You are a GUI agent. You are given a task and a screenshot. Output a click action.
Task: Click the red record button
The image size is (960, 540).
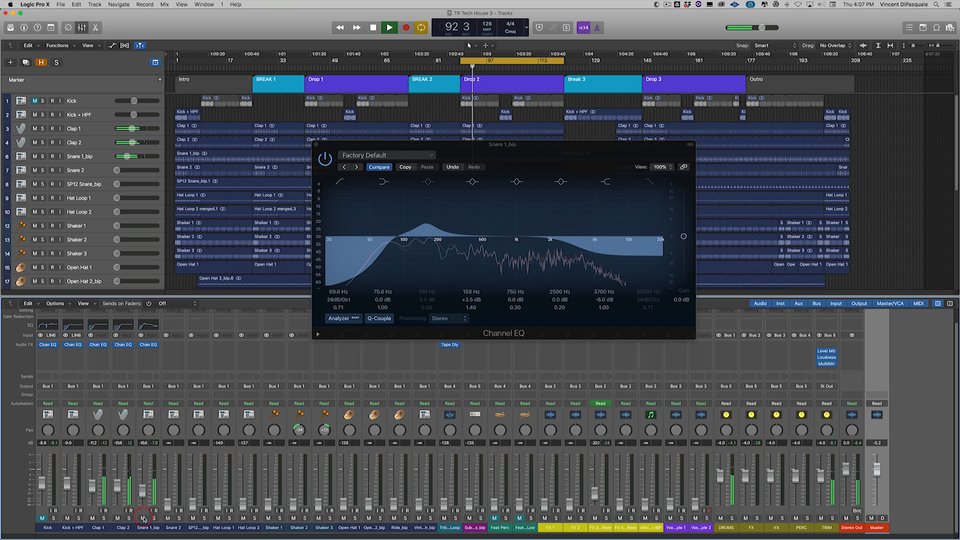[405, 28]
